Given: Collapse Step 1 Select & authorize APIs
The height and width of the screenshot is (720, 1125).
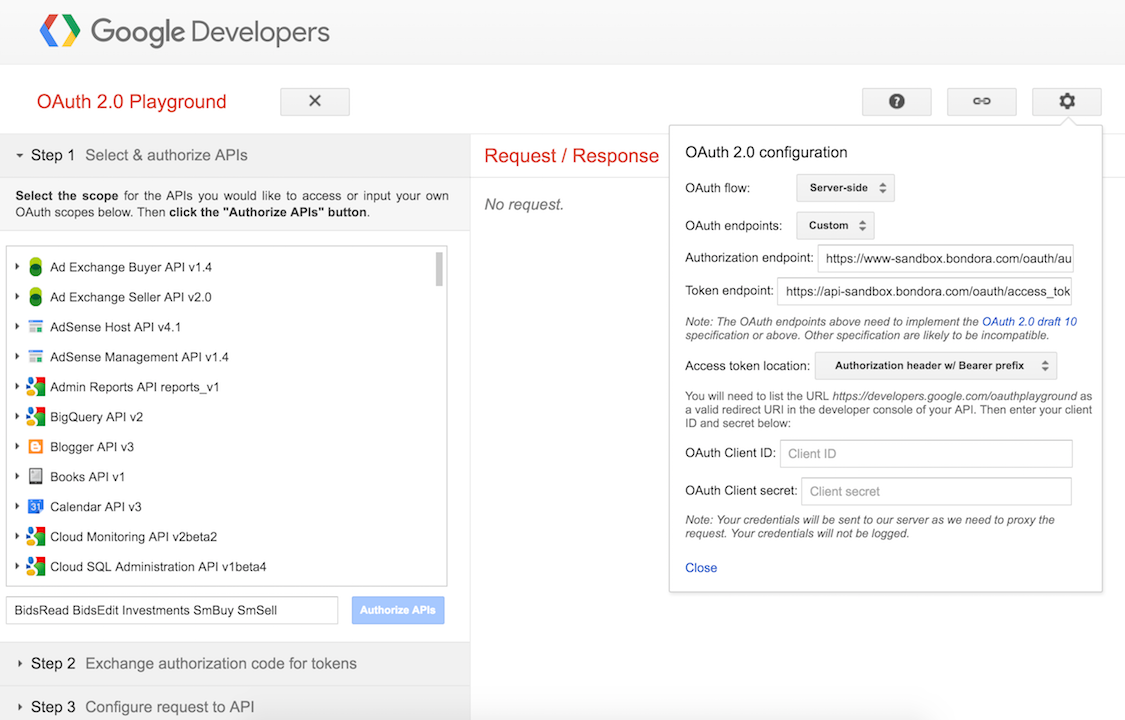Looking at the screenshot, I should point(235,155).
